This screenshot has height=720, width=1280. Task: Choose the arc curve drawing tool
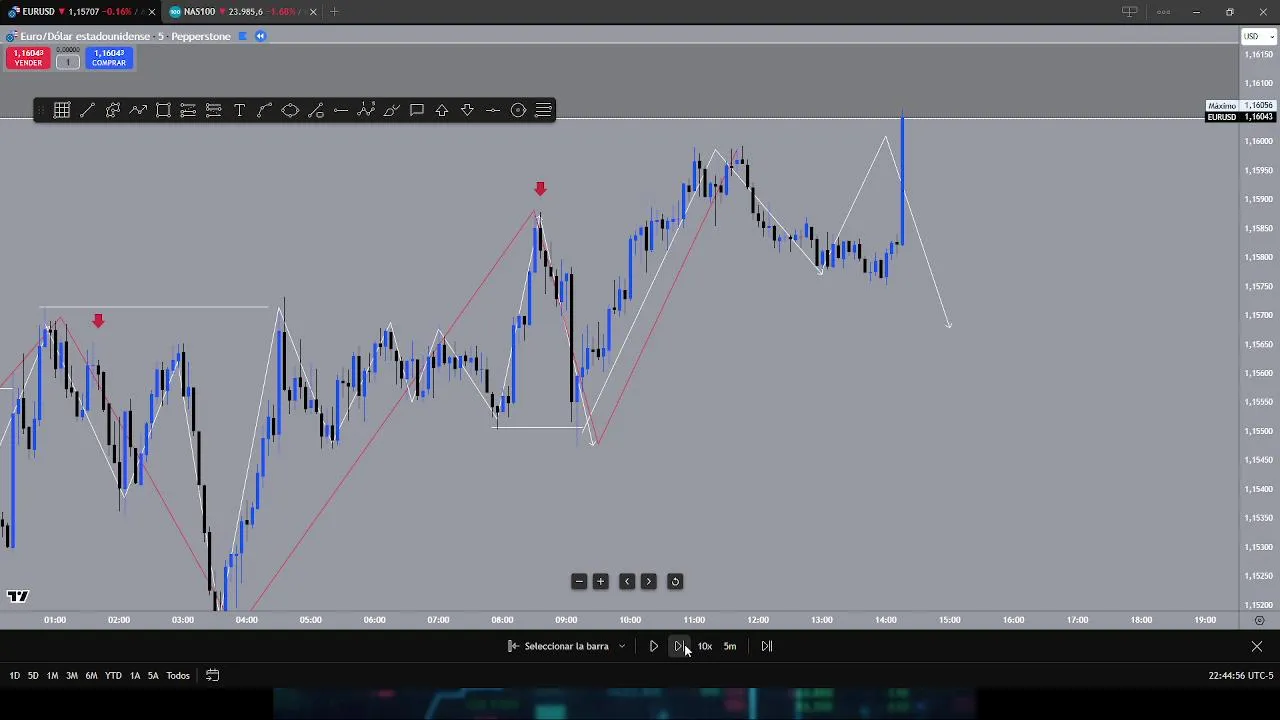point(265,110)
